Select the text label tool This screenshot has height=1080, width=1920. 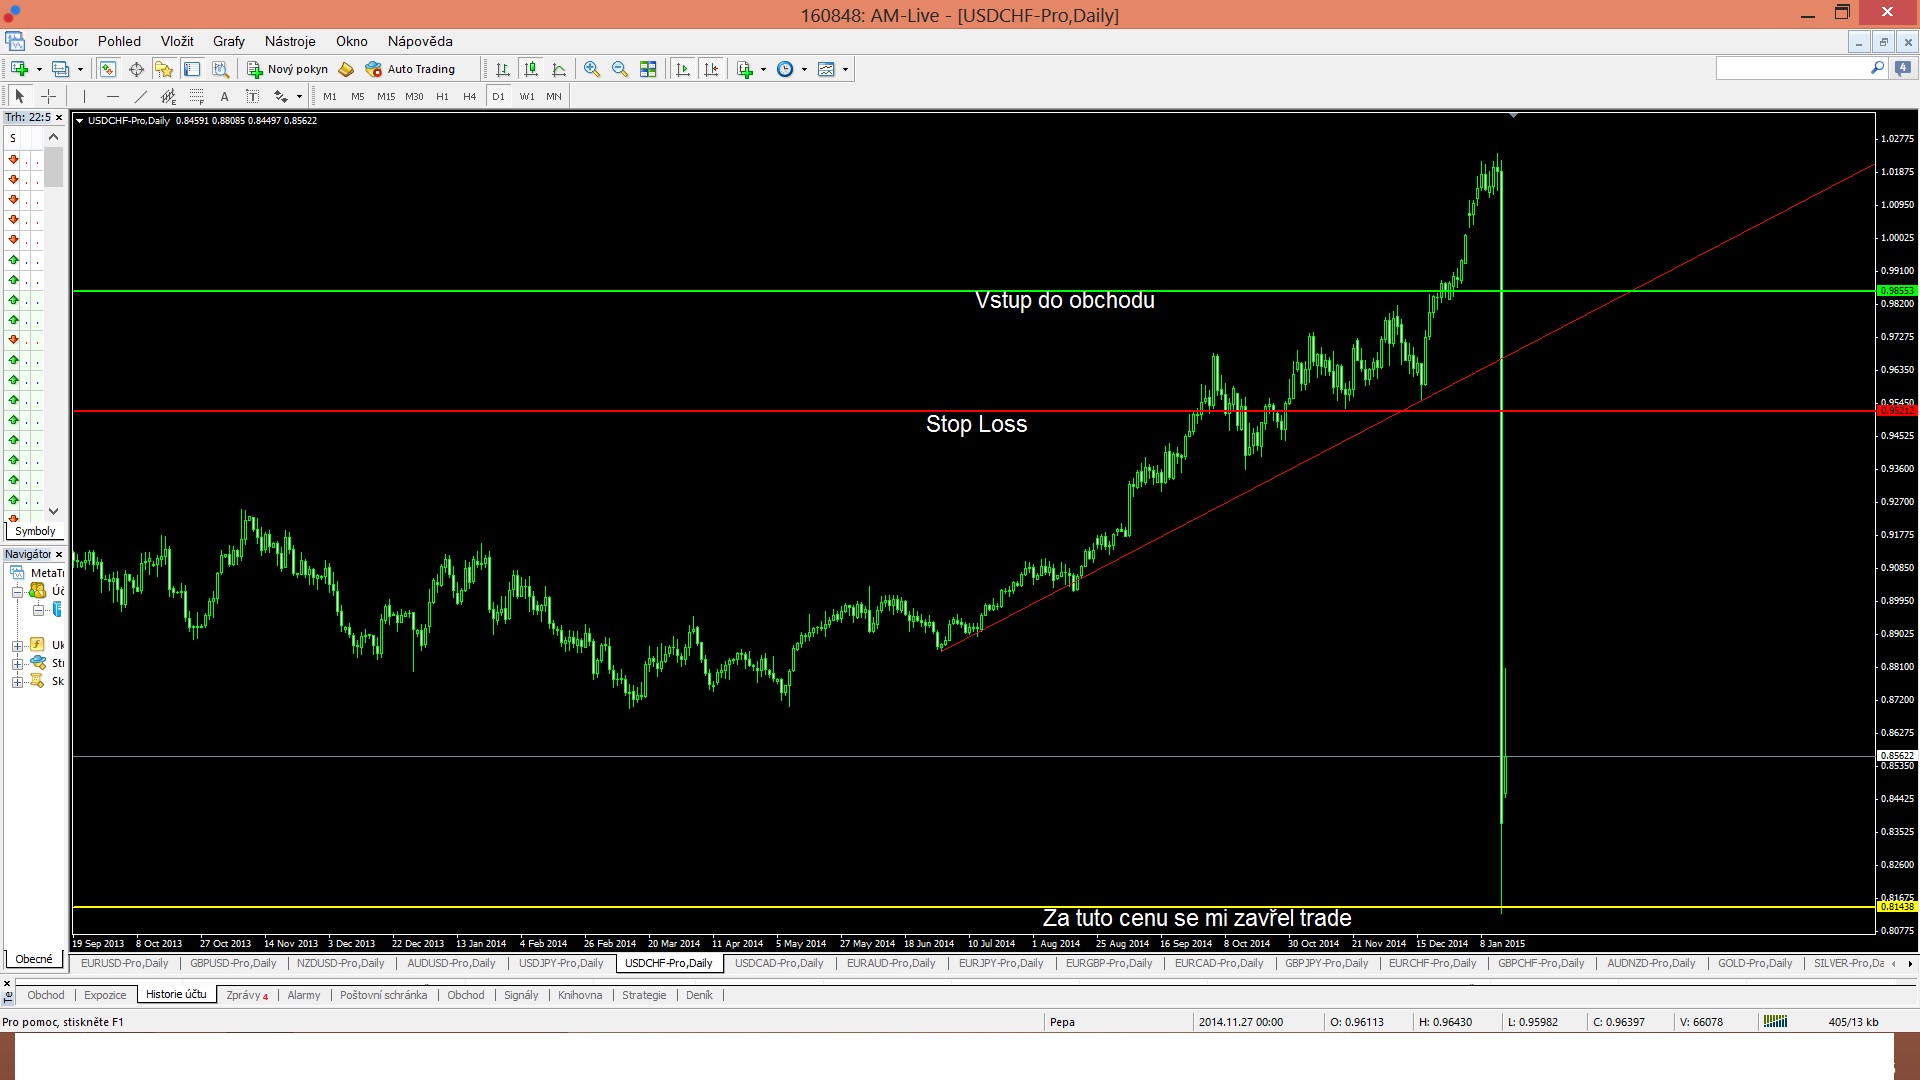(253, 96)
